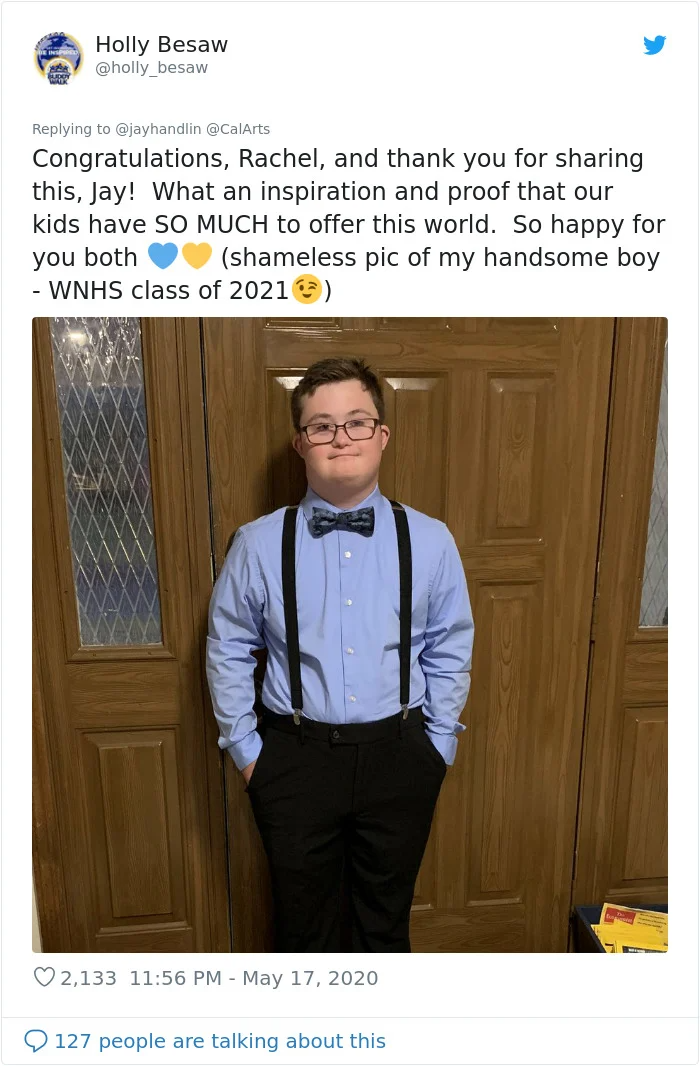Open the conversation speech bubble icon
700x1066 pixels.
click(x=35, y=1040)
